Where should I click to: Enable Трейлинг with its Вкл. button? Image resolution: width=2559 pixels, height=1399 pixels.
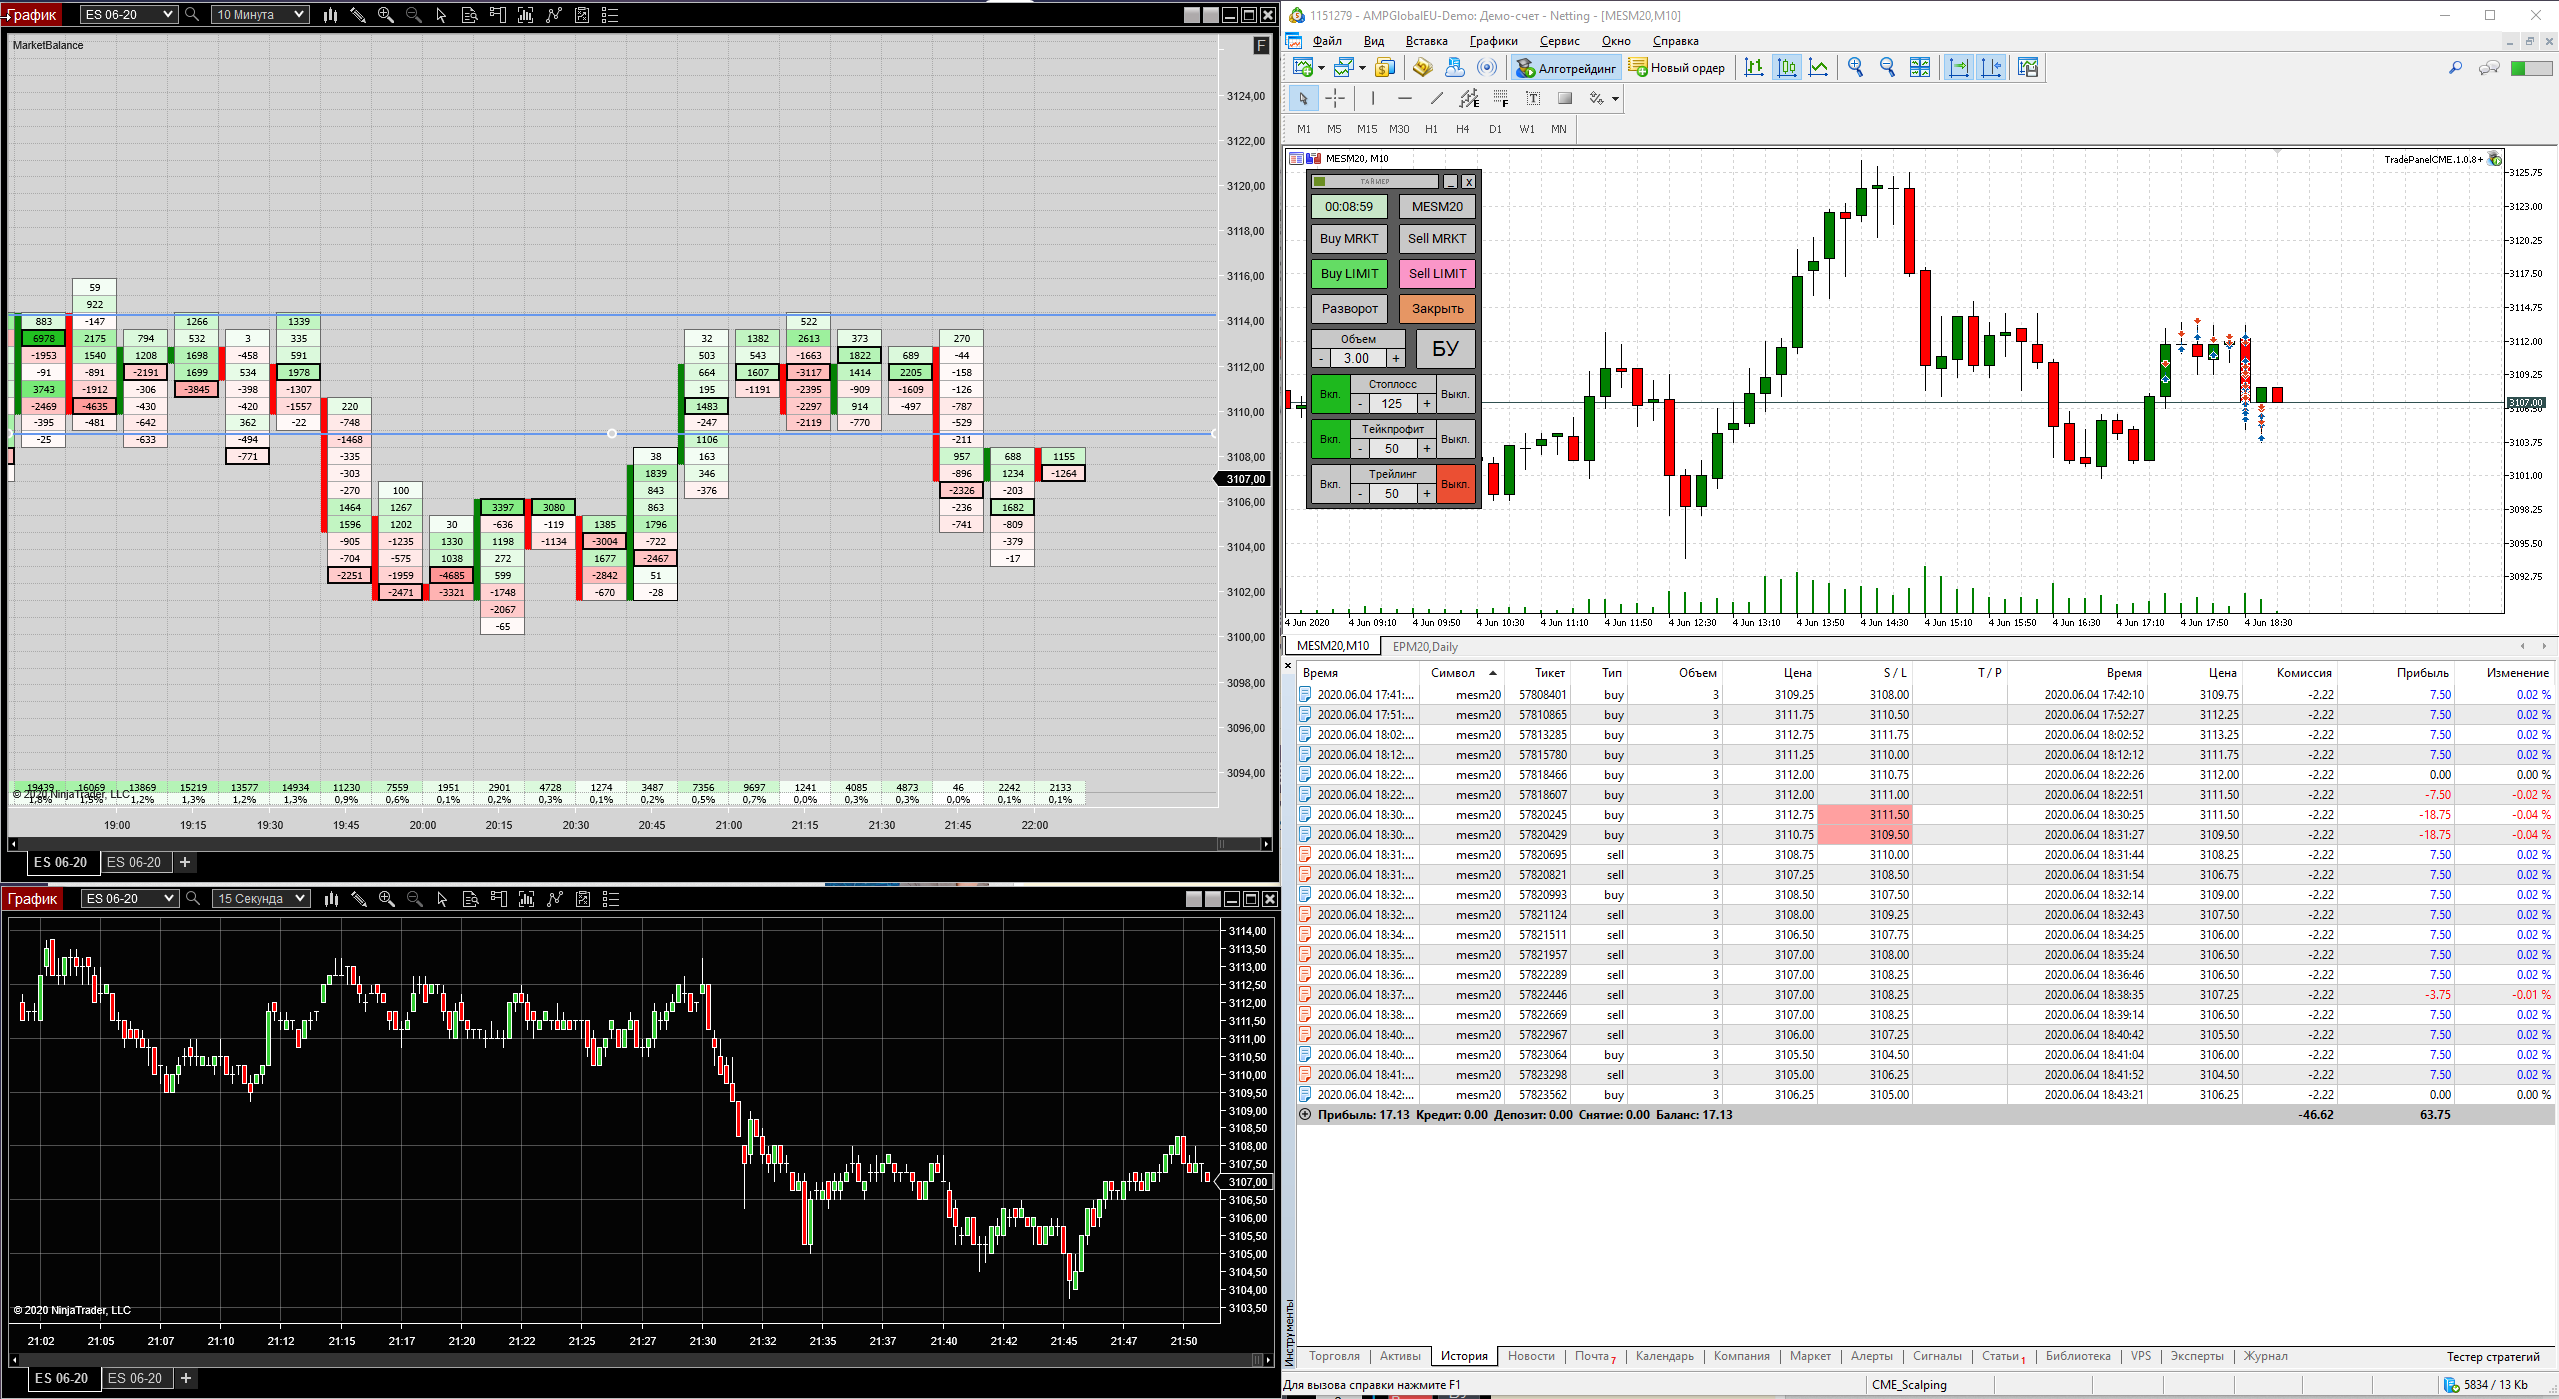[x=1330, y=484]
